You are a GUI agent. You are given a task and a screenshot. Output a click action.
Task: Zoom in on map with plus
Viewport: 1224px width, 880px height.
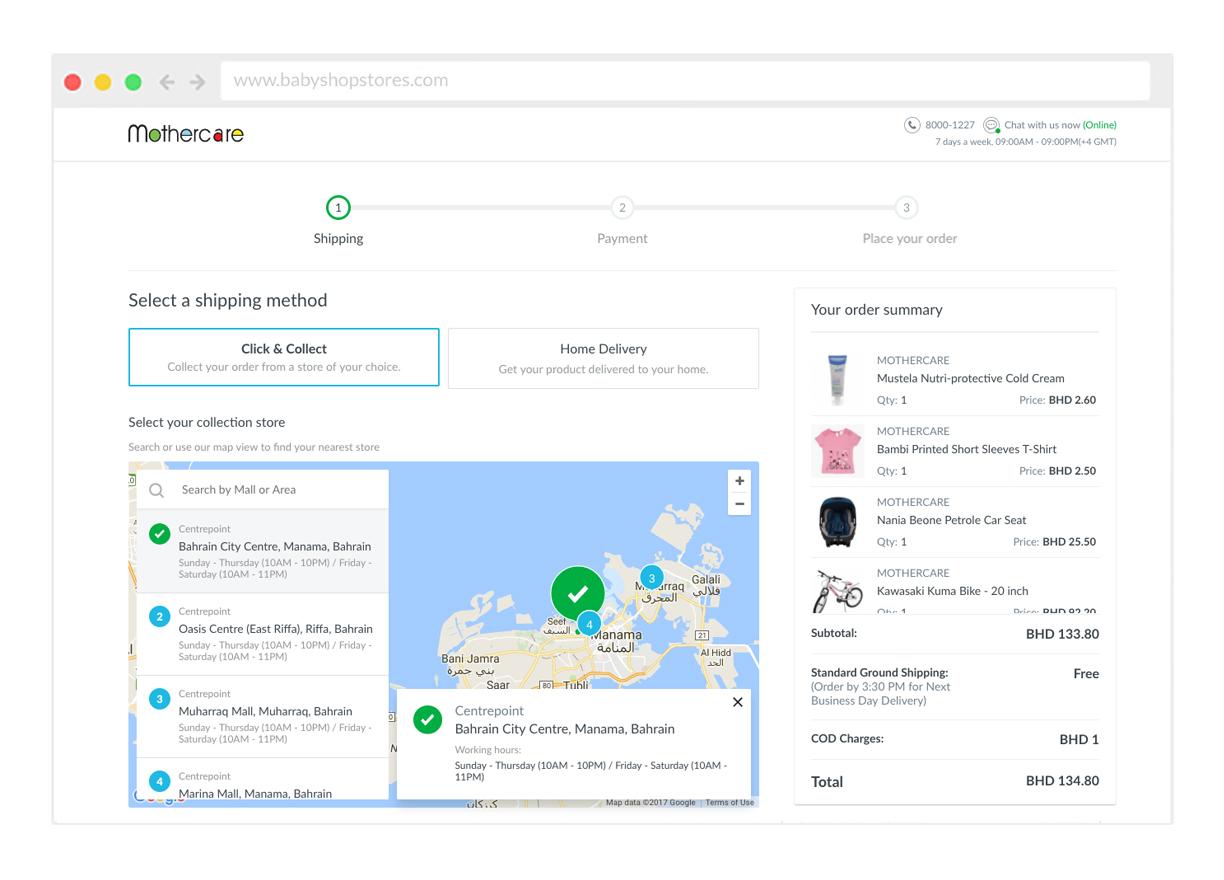click(740, 481)
